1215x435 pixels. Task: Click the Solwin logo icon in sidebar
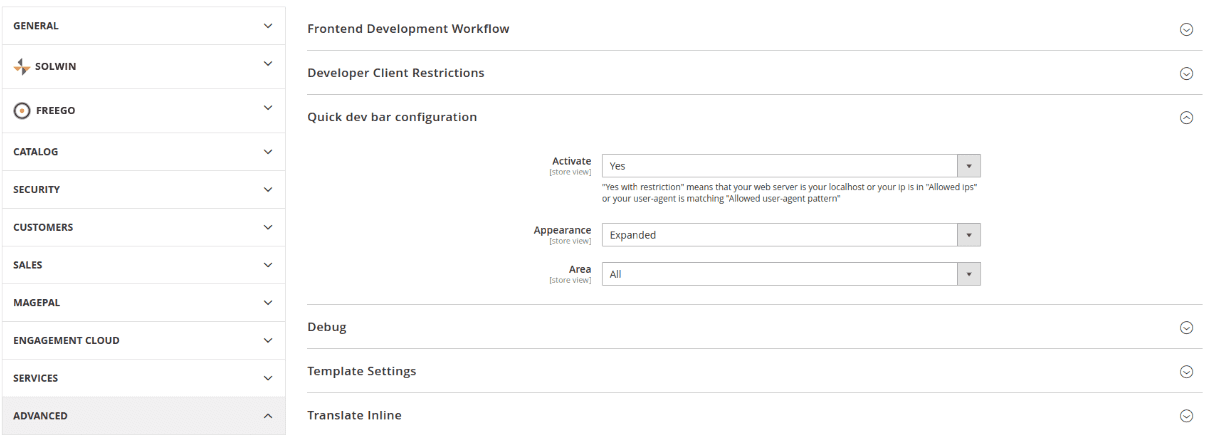pyautogui.click(x=22, y=67)
